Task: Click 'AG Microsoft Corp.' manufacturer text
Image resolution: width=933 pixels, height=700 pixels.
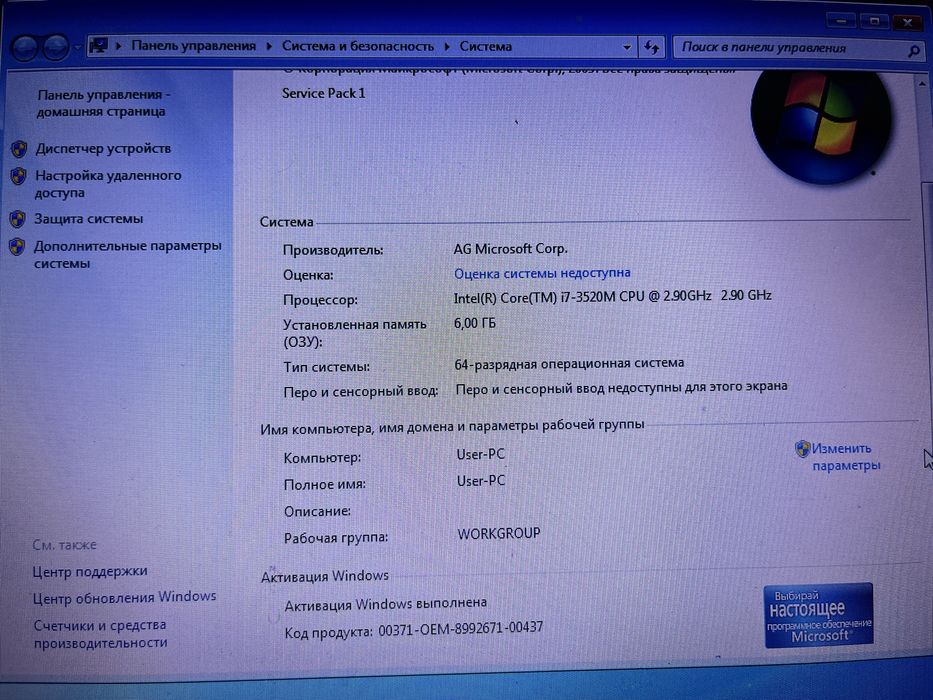Action: (x=511, y=249)
